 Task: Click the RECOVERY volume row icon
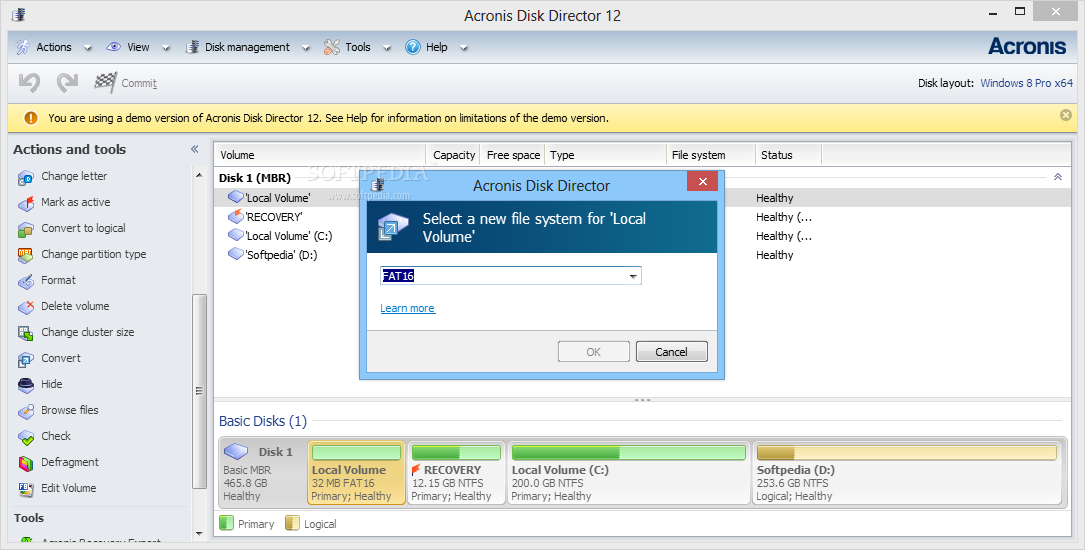pos(235,217)
